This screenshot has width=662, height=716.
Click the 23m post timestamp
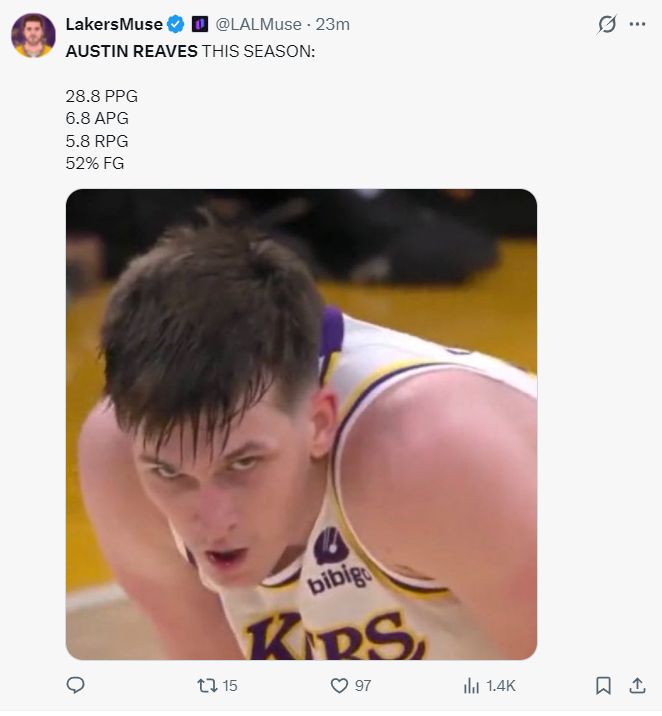tap(333, 24)
